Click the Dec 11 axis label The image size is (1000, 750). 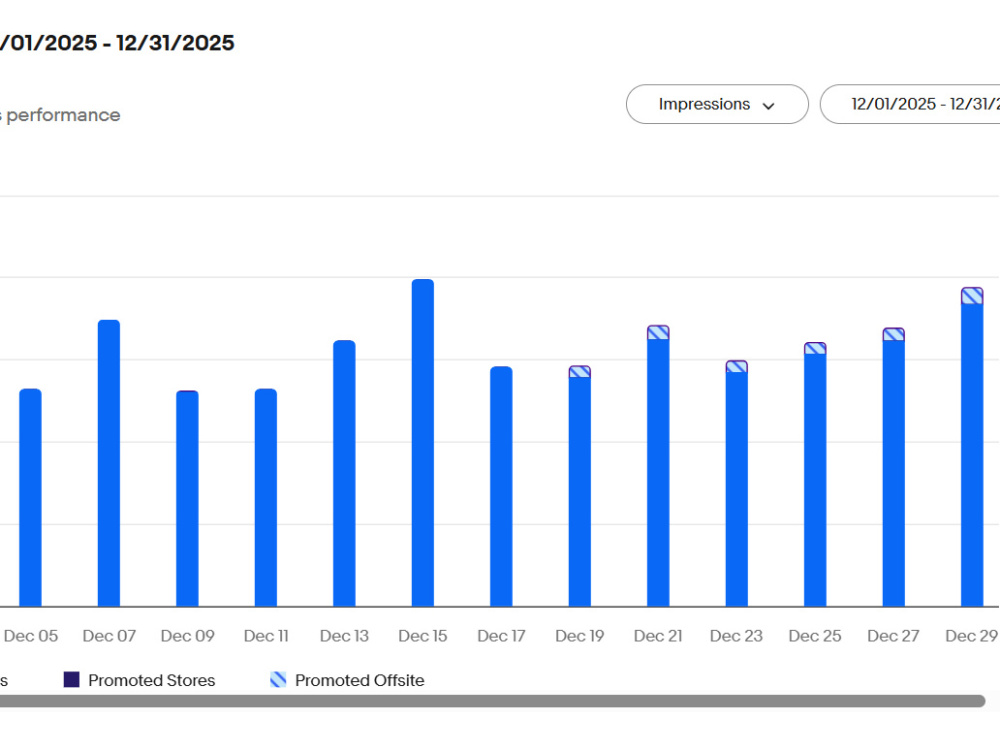(x=266, y=636)
